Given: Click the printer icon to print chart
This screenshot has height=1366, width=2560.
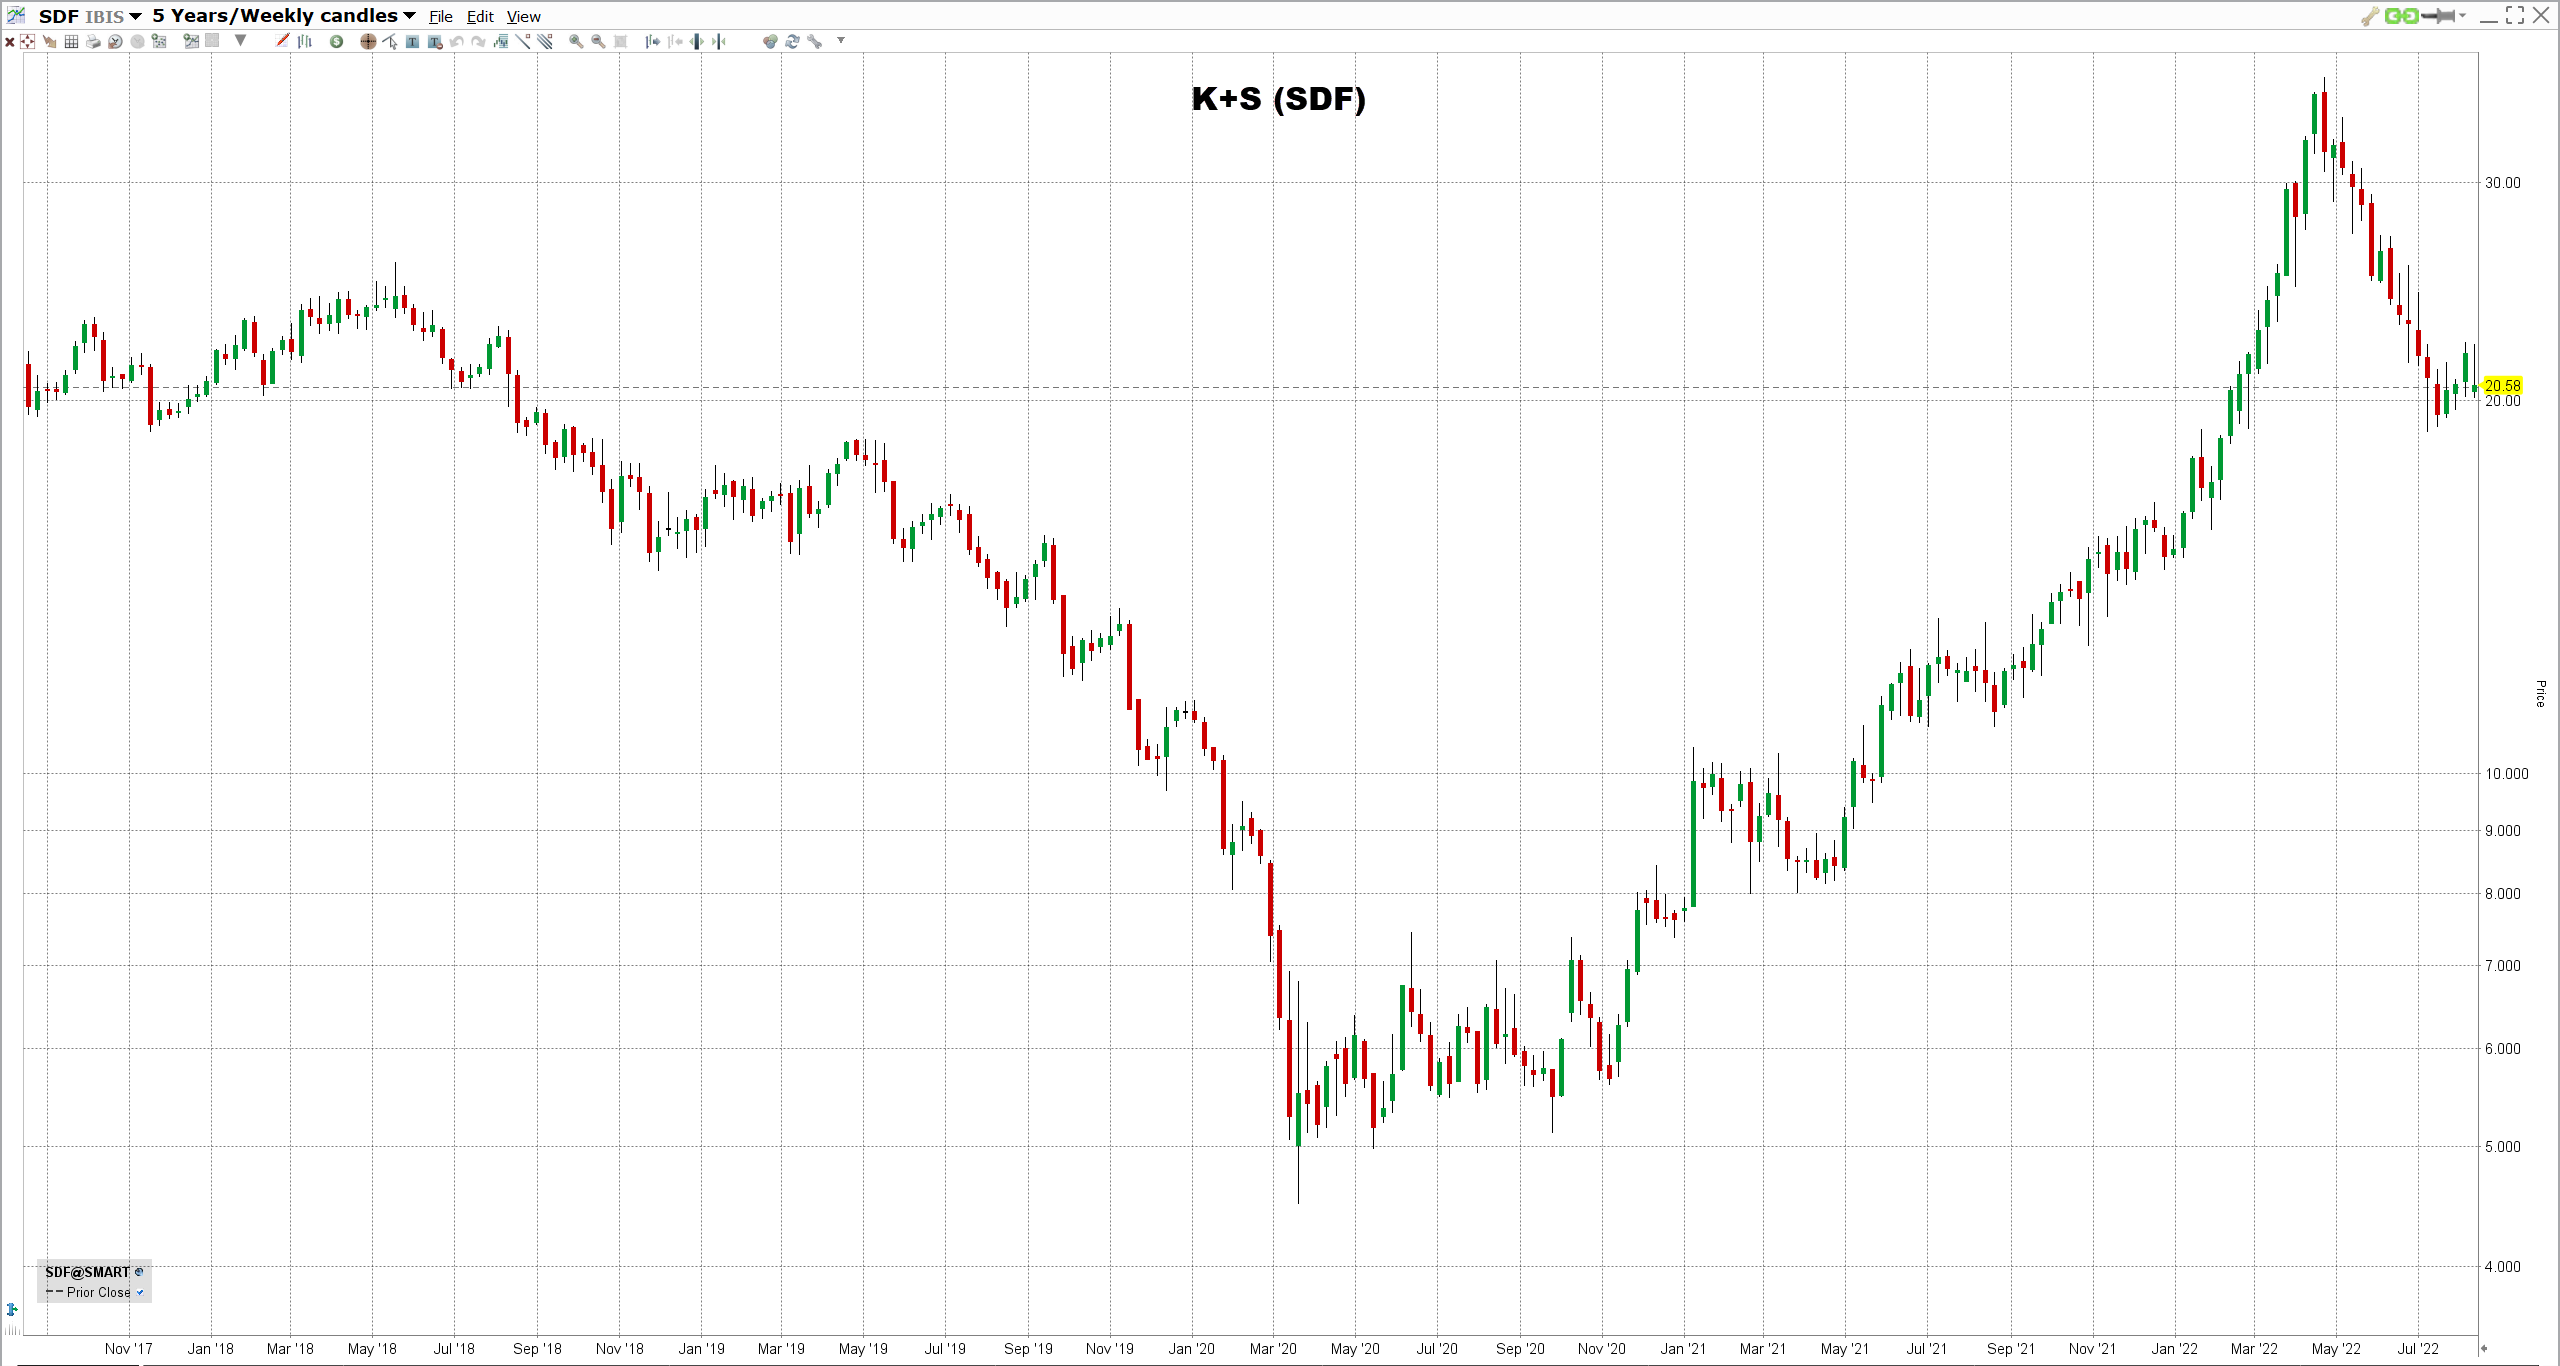Looking at the screenshot, I should click(93, 41).
